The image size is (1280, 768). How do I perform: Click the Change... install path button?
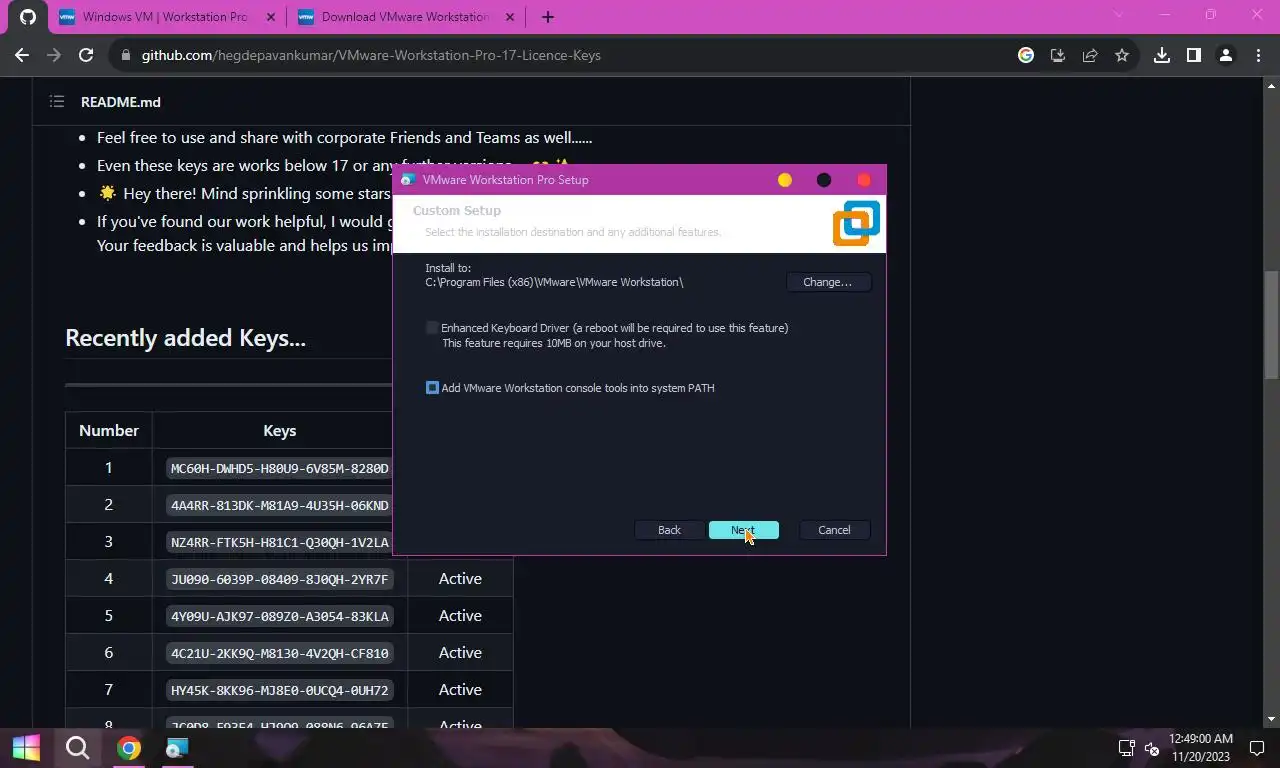click(828, 282)
